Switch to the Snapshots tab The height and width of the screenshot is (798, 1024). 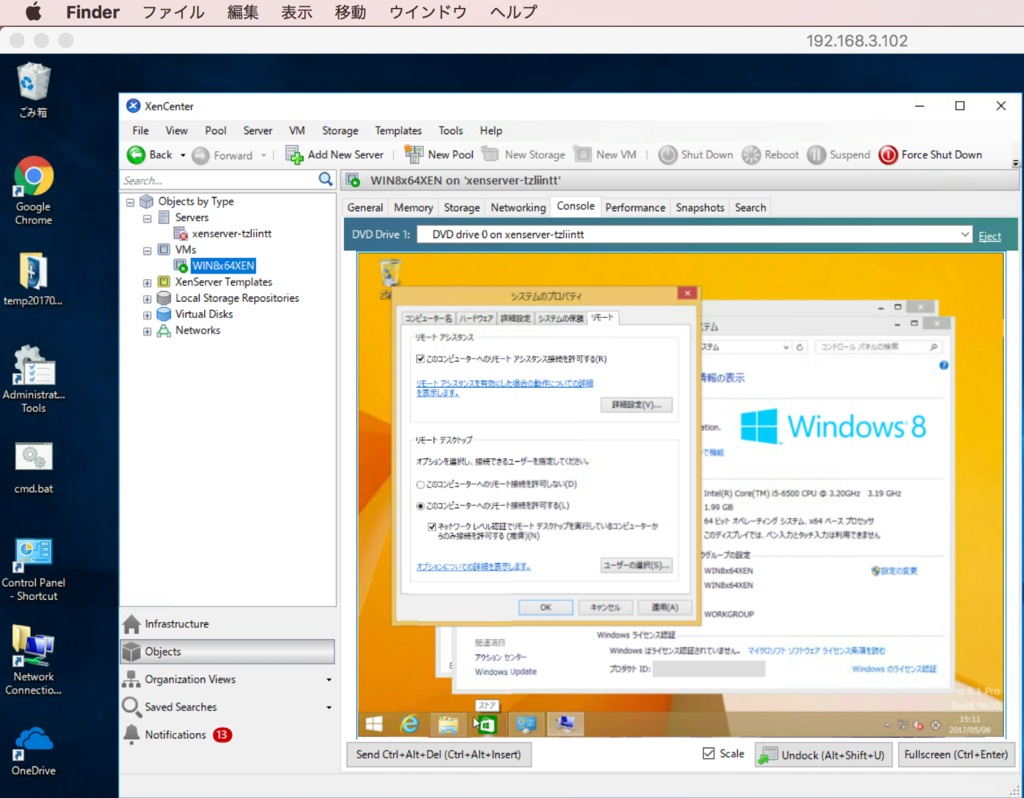click(x=700, y=207)
